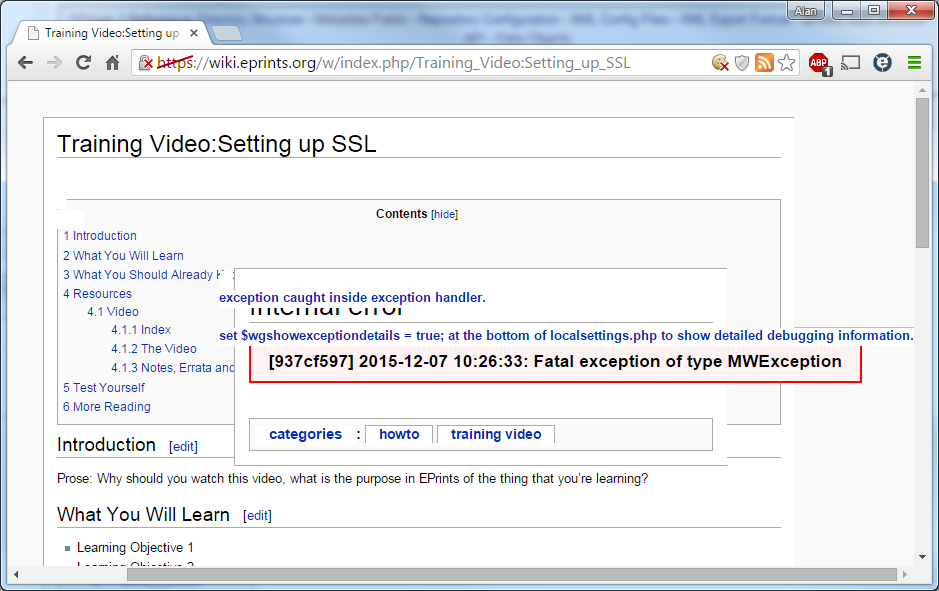This screenshot has height=591, width=939.
Task: Jump to 3 What You Should Already Know
Action: tap(143, 275)
